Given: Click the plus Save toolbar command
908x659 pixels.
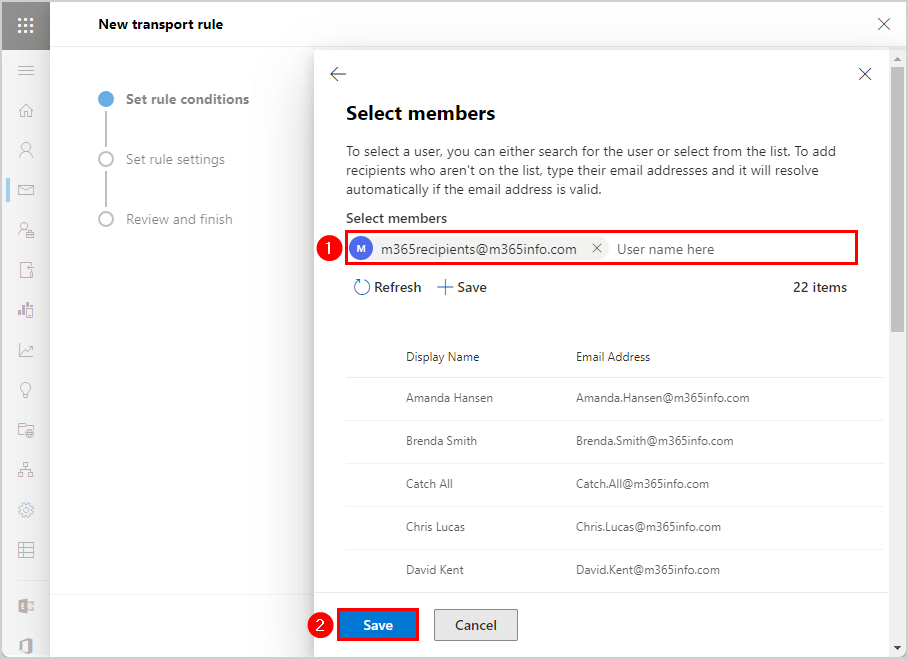Looking at the screenshot, I should [x=462, y=287].
